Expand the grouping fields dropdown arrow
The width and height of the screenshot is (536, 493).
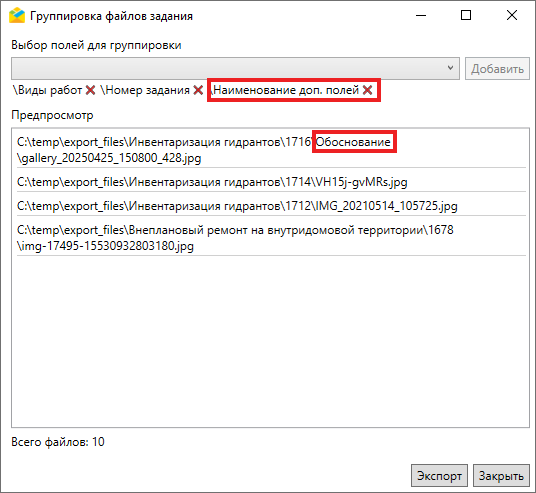[451, 68]
